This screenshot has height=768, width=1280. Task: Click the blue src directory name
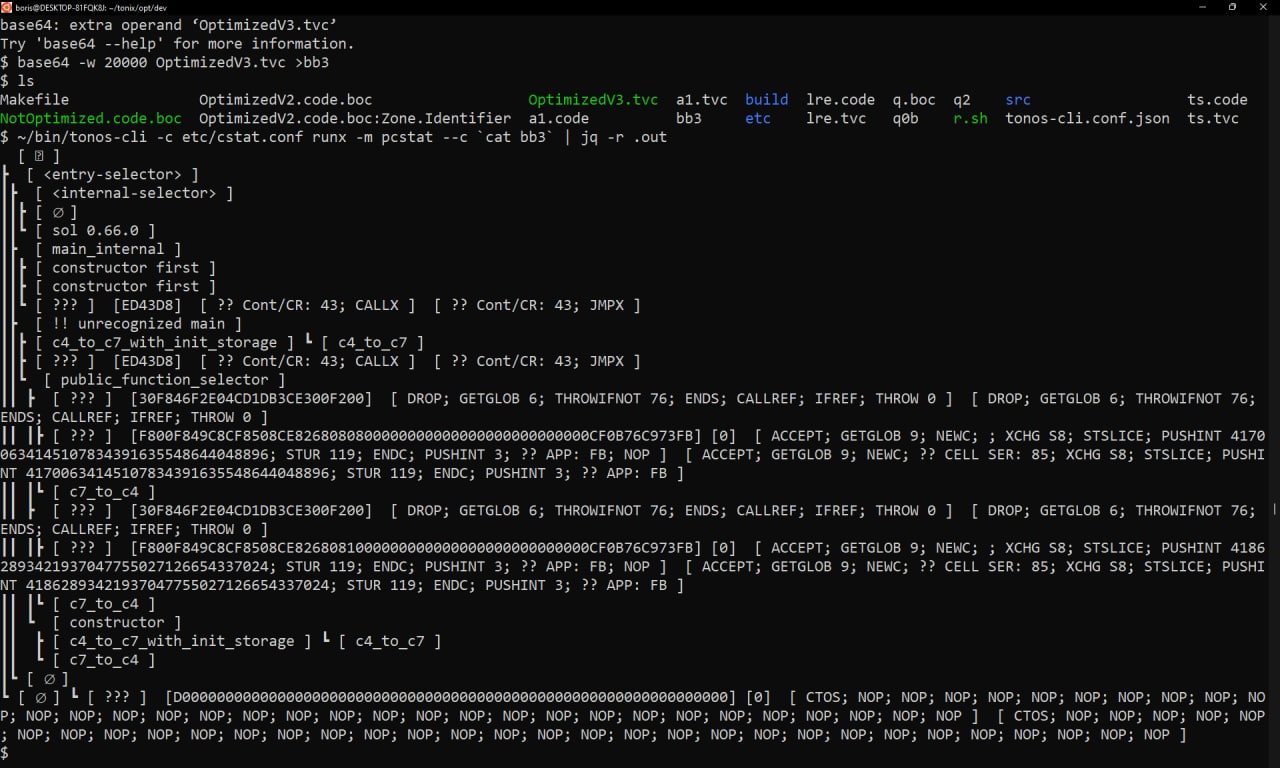click(1018, 100)
